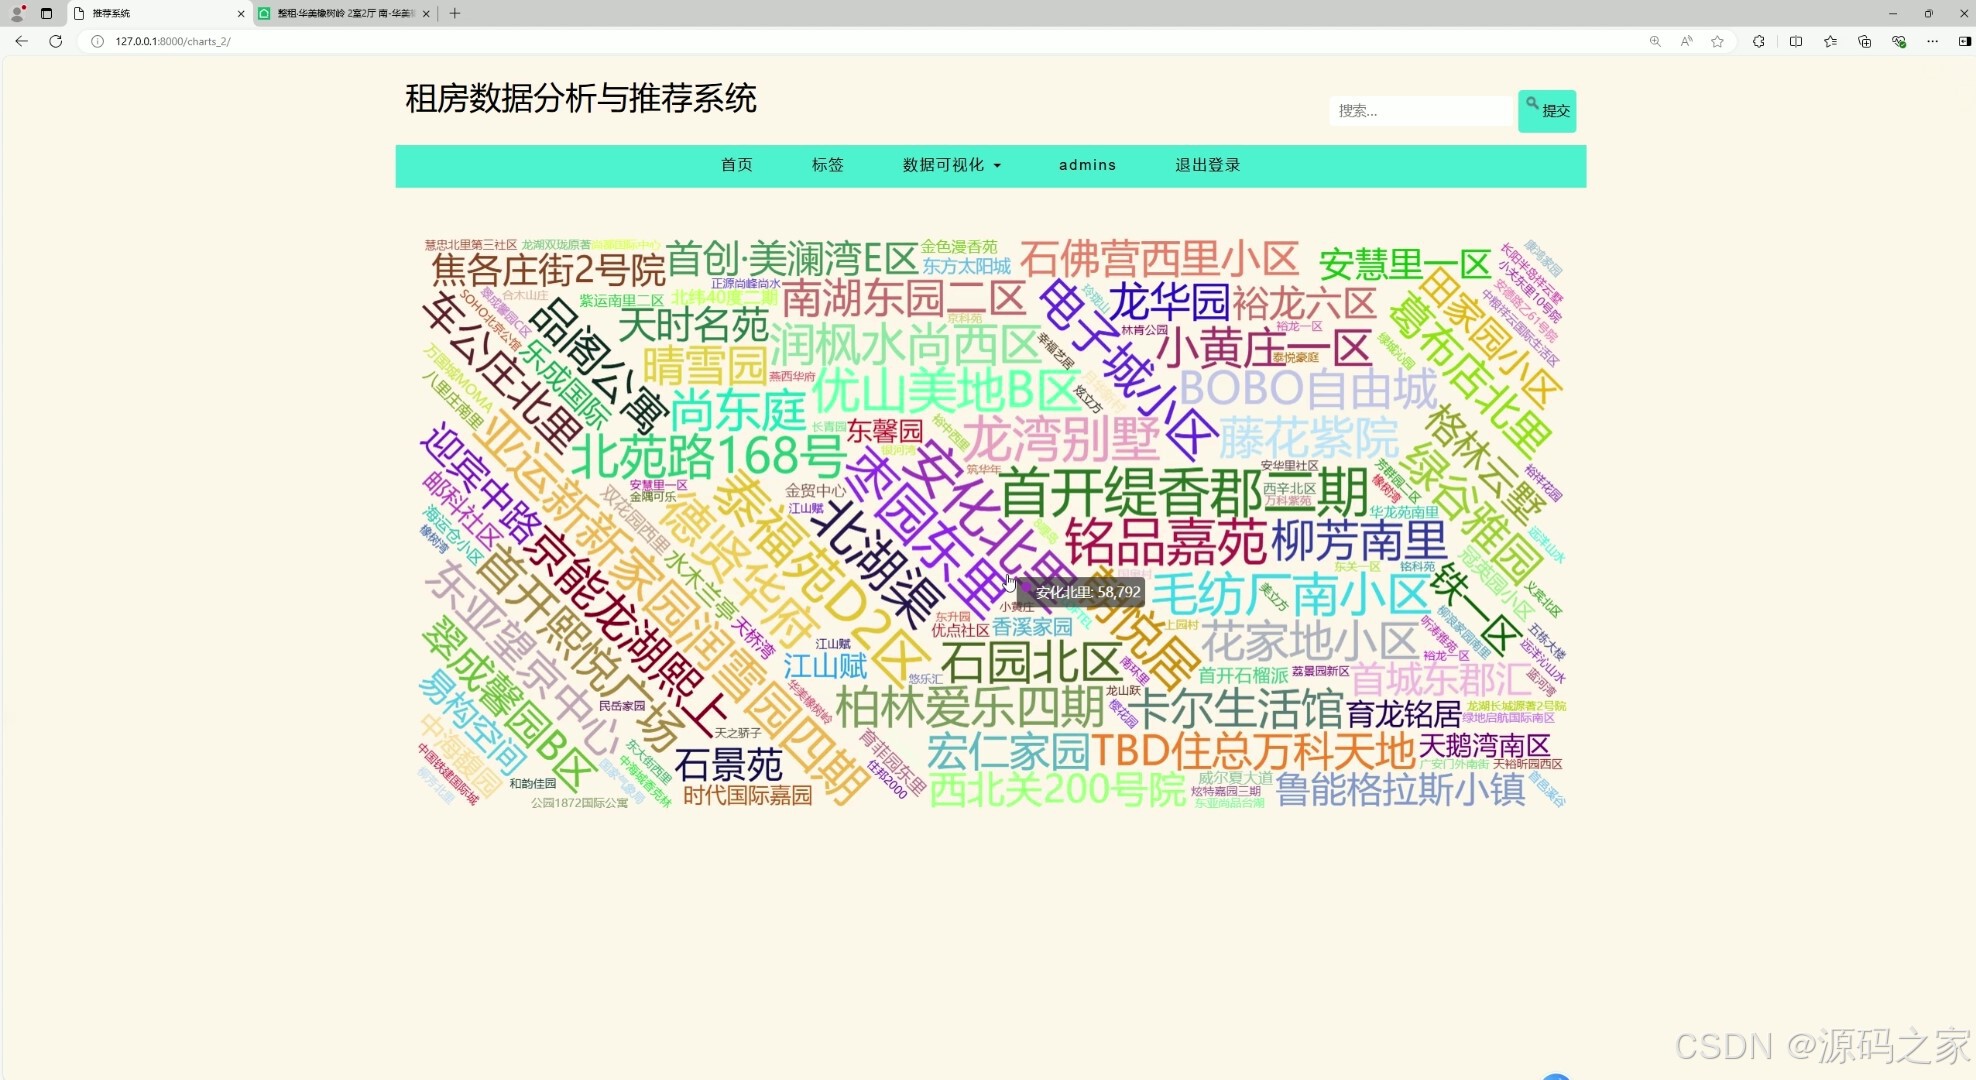Reload the page using the refresh icon
The image size is (1976, 1080).
click(x=56, y=41)
